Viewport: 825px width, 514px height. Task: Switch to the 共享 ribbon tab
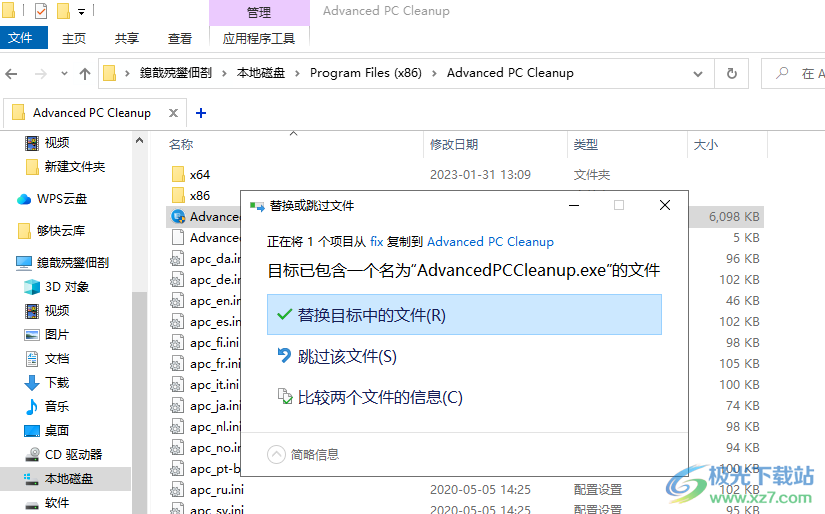tap(127, 38)
